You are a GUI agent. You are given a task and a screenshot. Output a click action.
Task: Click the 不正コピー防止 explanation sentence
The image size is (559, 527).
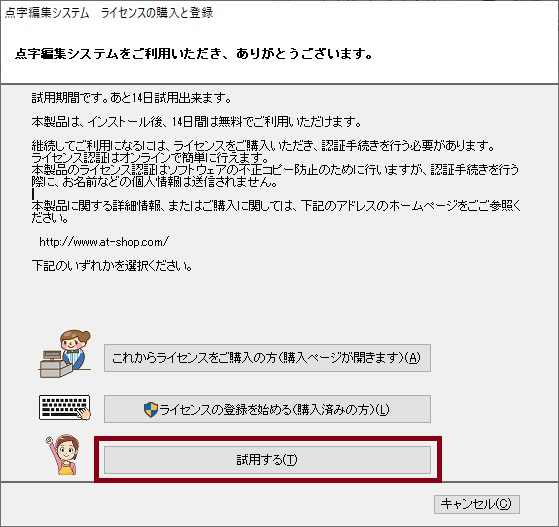pos(275,169)
